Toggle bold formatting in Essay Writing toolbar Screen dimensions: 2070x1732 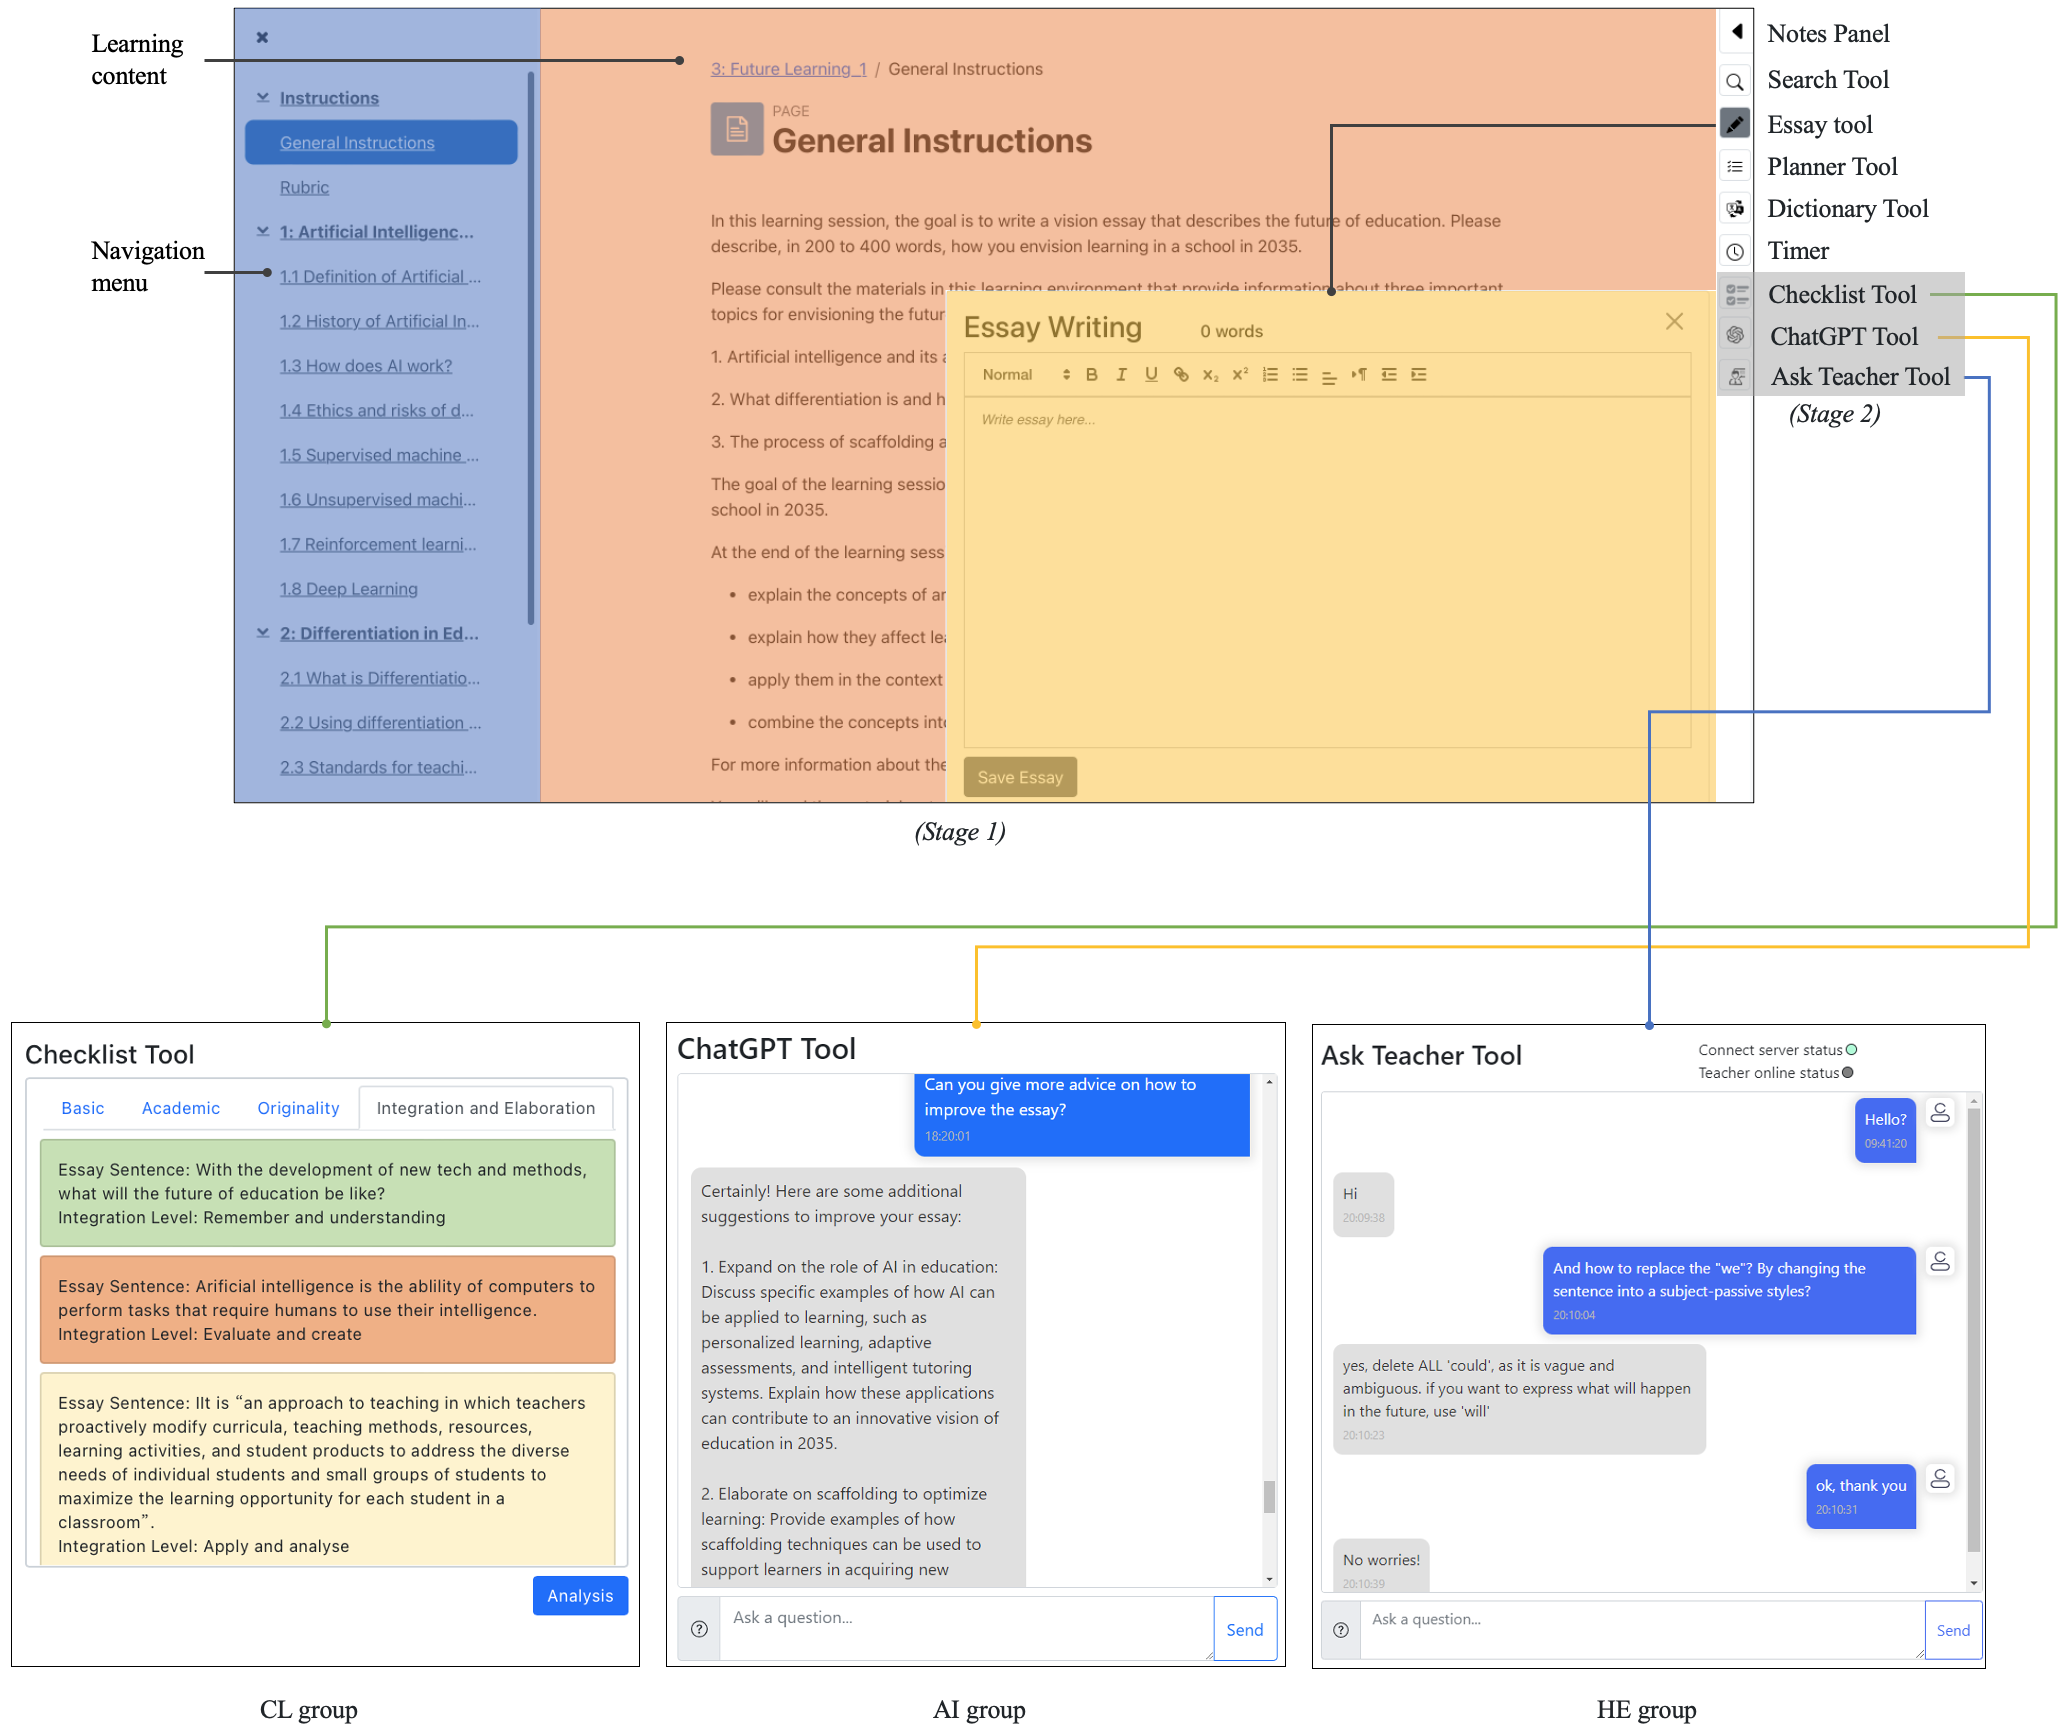(1092, 375)
